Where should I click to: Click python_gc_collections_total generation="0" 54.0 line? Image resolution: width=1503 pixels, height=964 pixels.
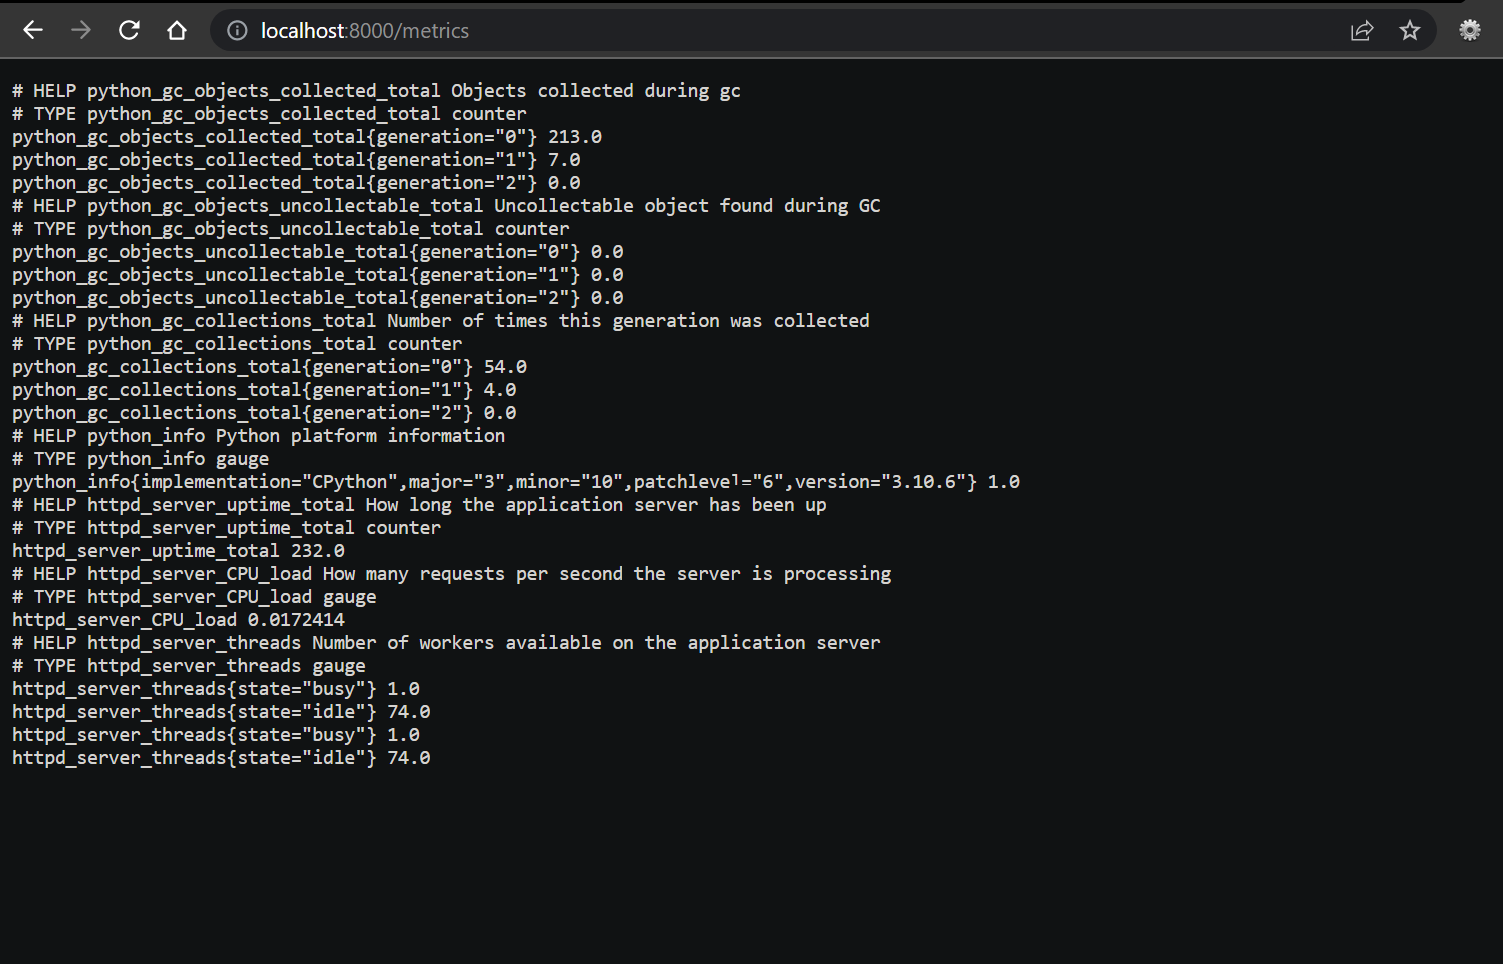269,367
